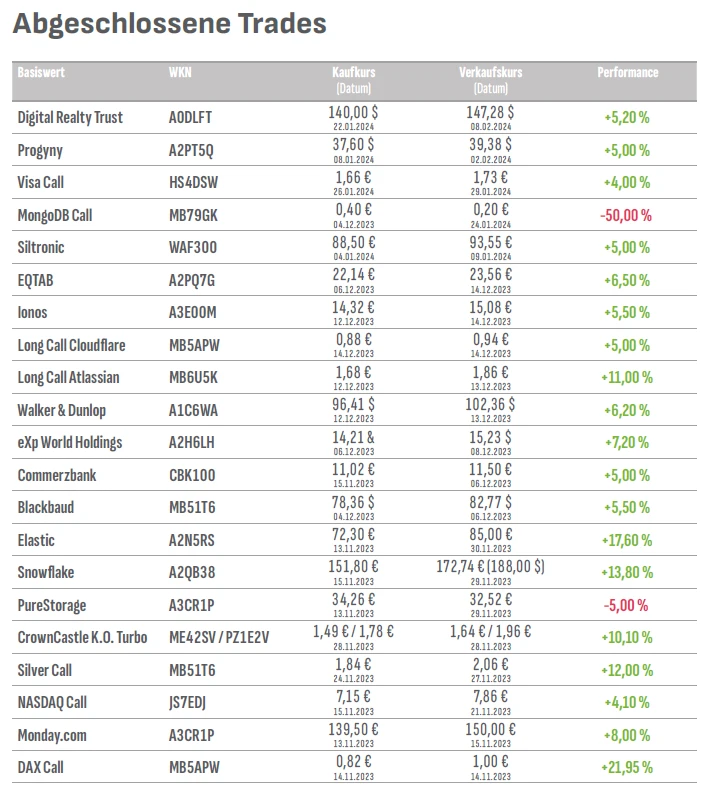Select the +11,00 % performance value

[x=627, y=378]
